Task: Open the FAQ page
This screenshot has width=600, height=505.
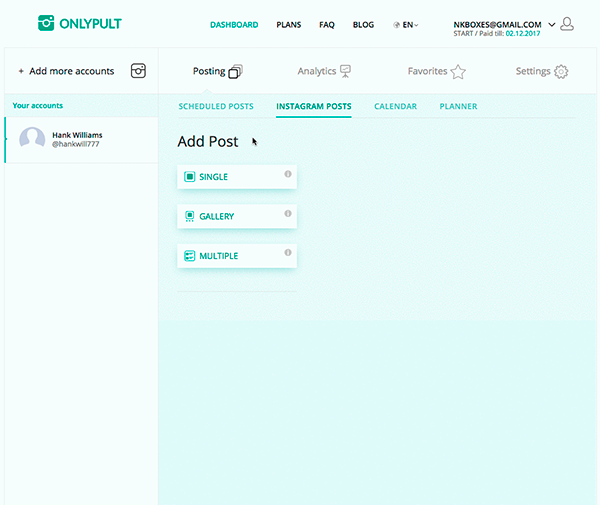Action: coord(327,25)
